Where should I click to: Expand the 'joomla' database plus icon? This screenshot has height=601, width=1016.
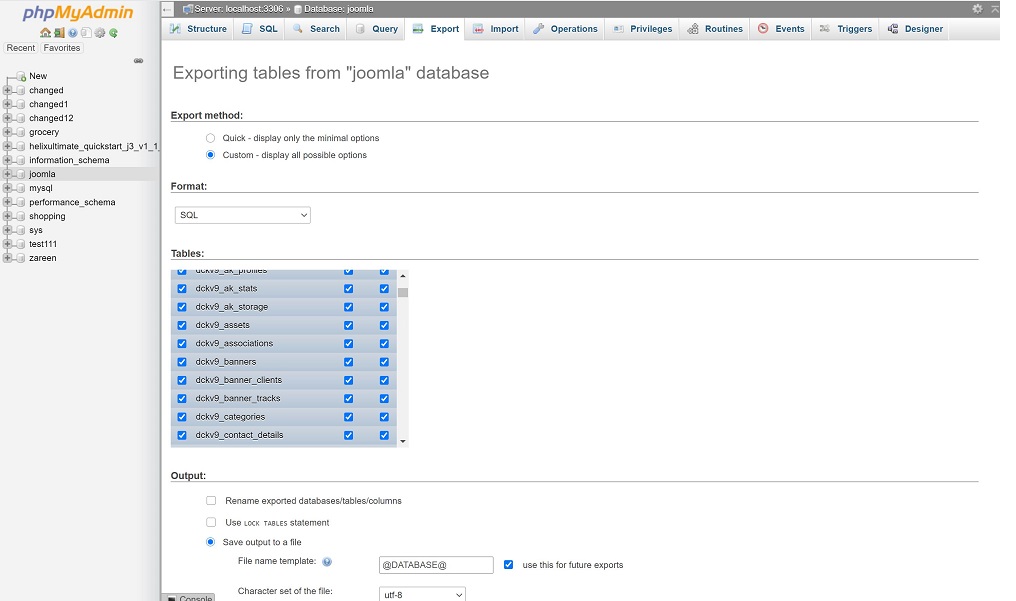[7, 174]
